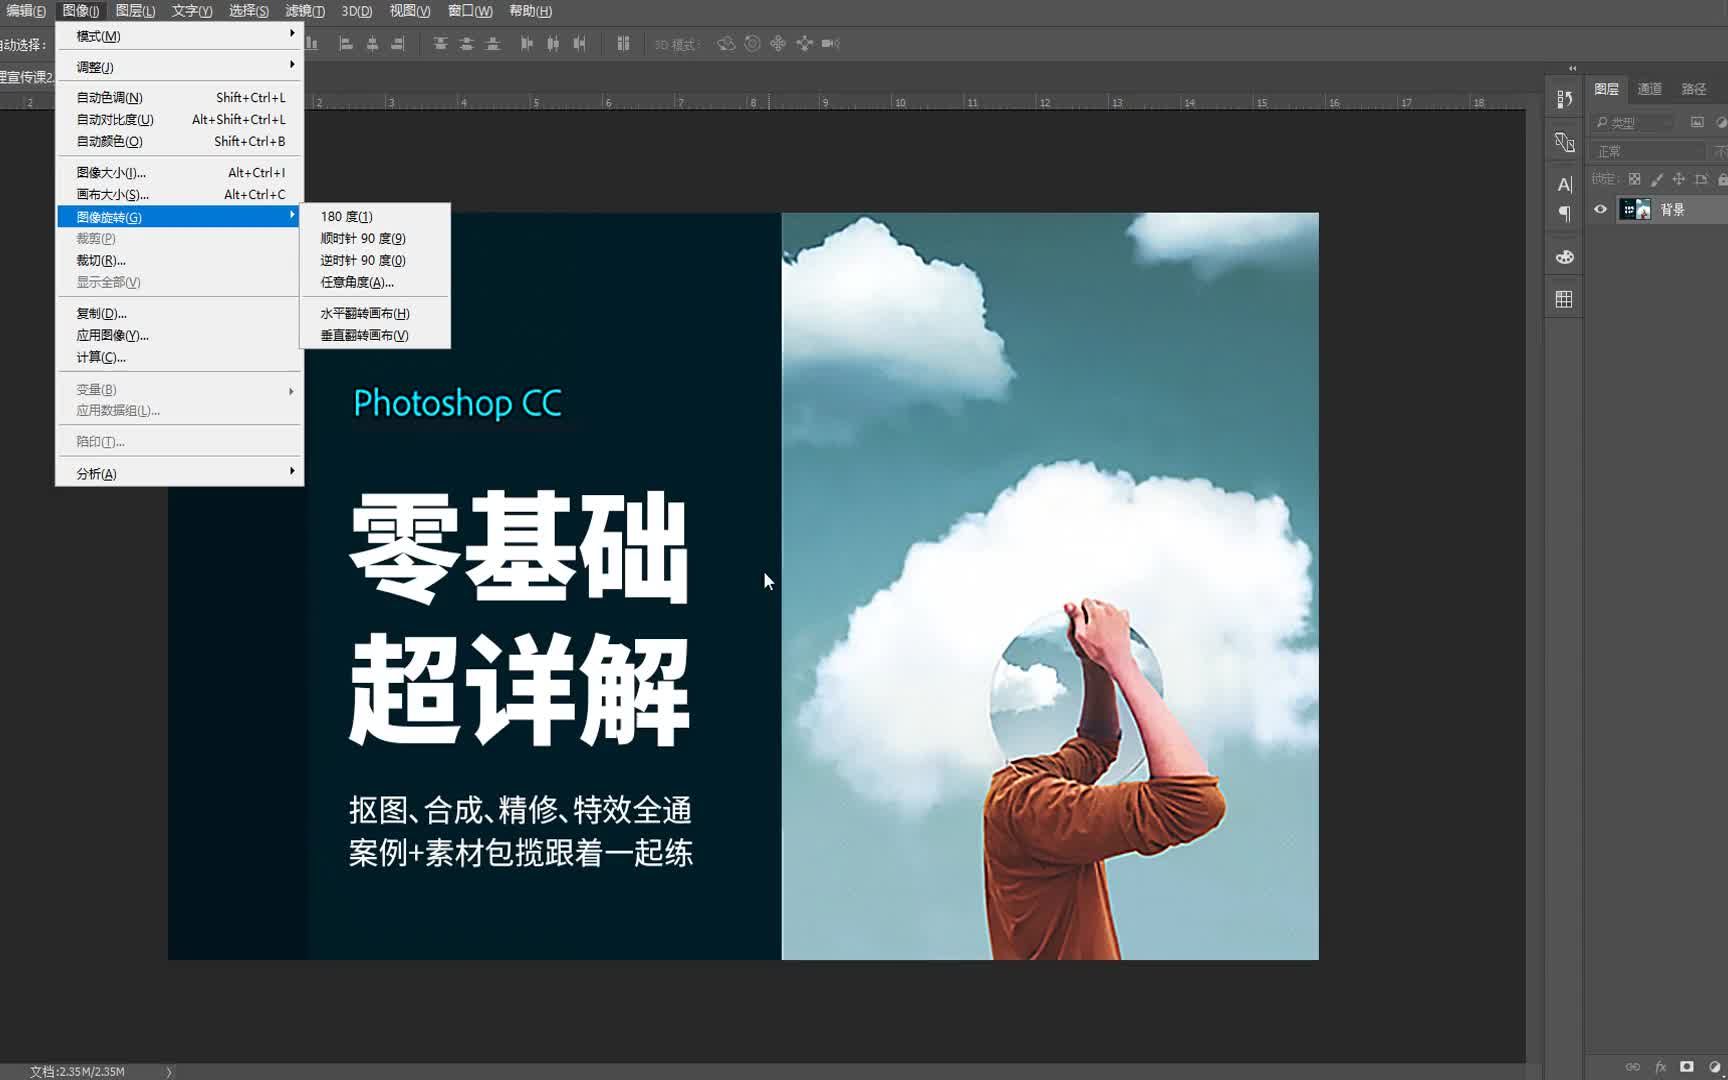
Task: Click the add layer mask icon
Action: [x=1687, y=1066]
